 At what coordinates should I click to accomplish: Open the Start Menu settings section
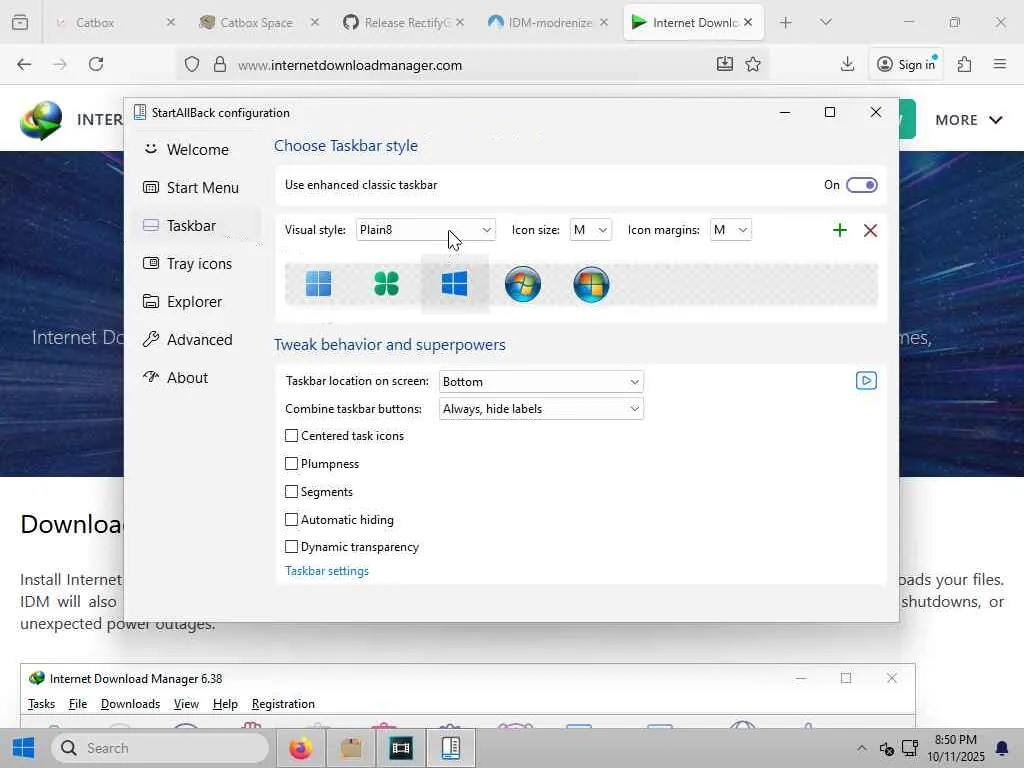(x=195, y=187)
